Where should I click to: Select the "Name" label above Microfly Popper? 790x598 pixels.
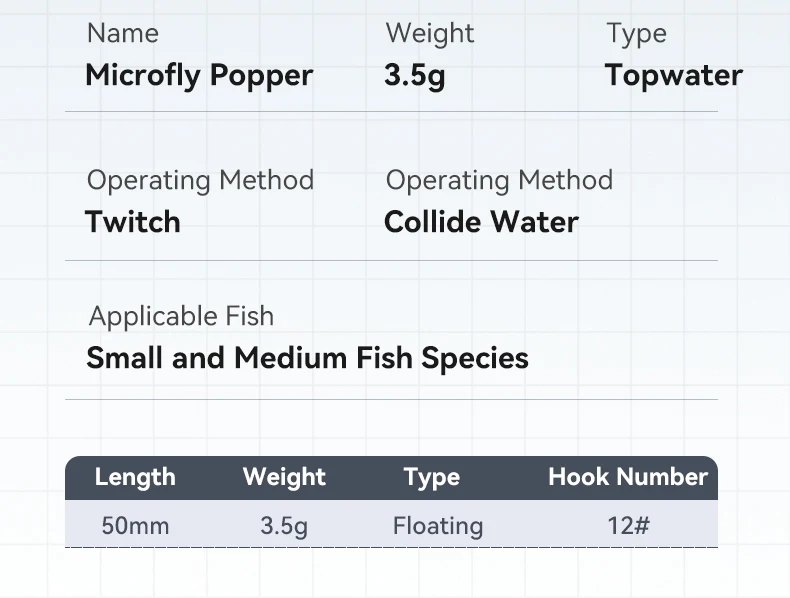(x=122, y=33)
